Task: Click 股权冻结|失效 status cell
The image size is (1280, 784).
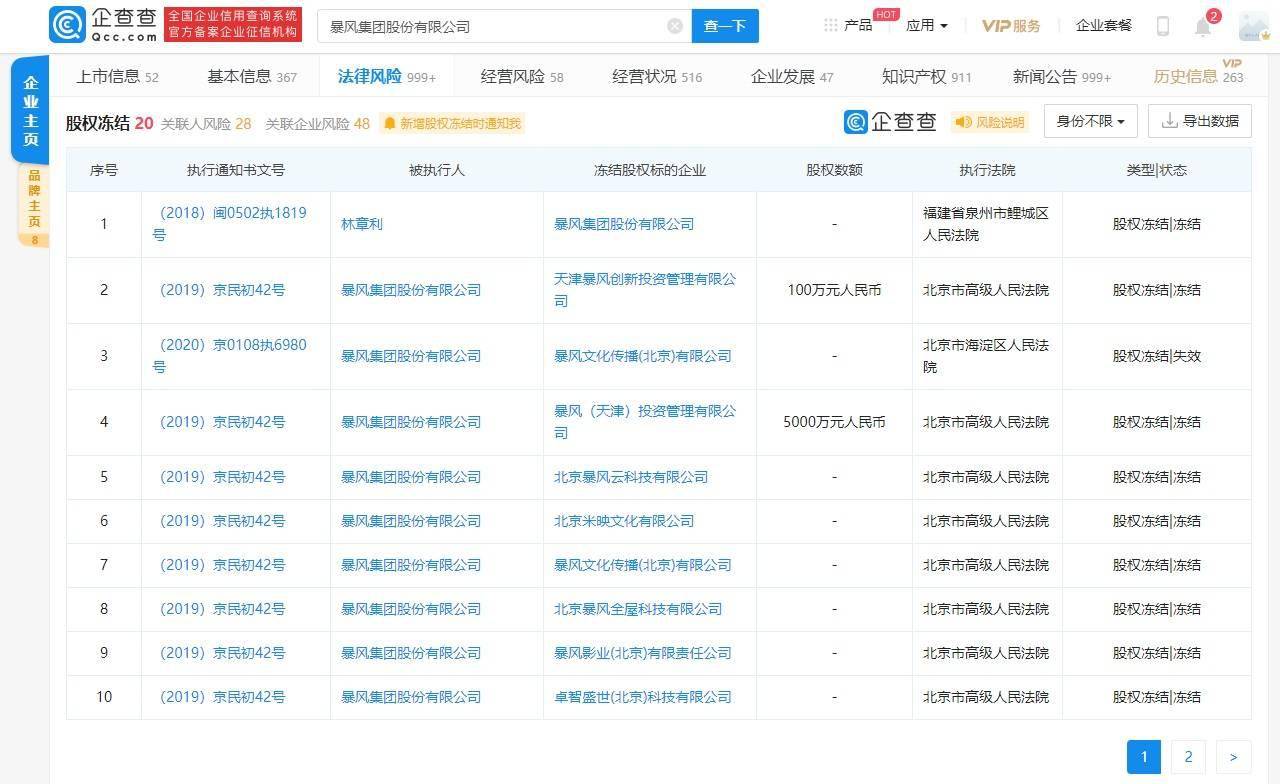Action: tap(1157, 356)
